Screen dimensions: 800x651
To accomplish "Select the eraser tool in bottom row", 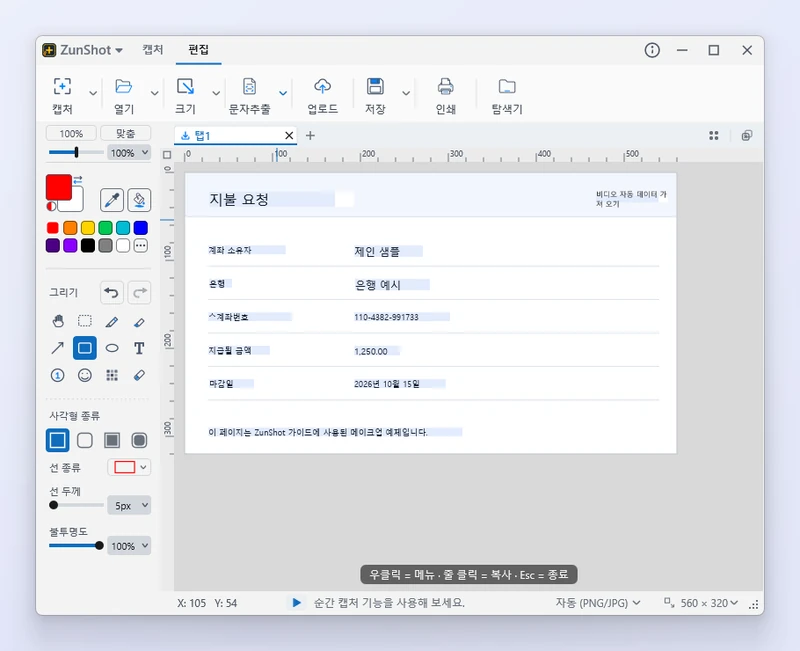I will (139, 375).
